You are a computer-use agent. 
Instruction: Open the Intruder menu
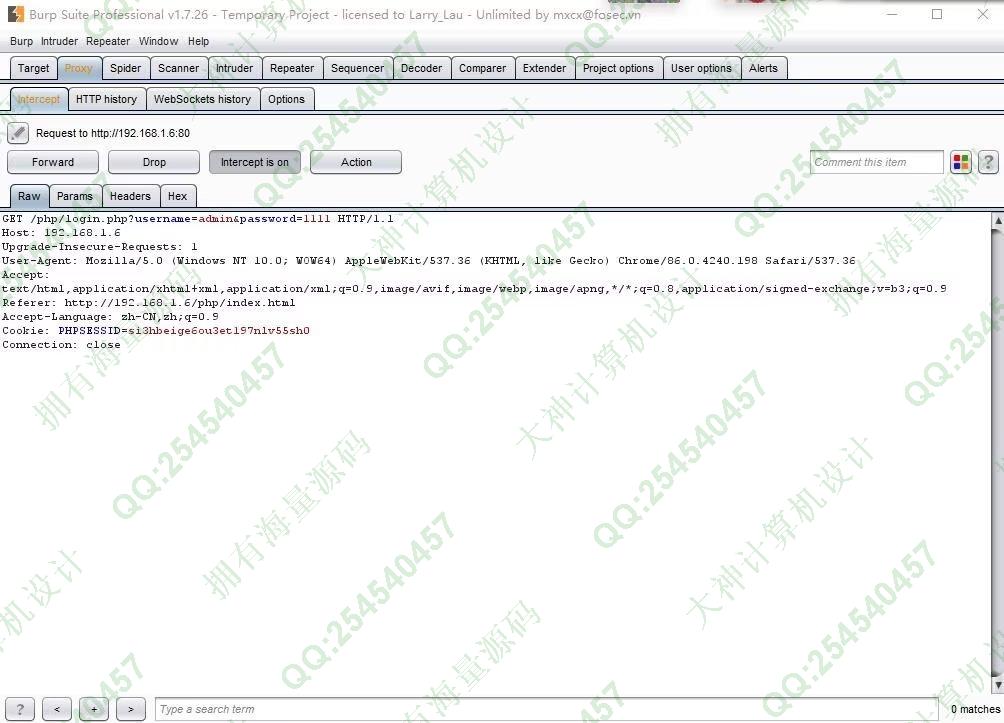pos(60,41)
